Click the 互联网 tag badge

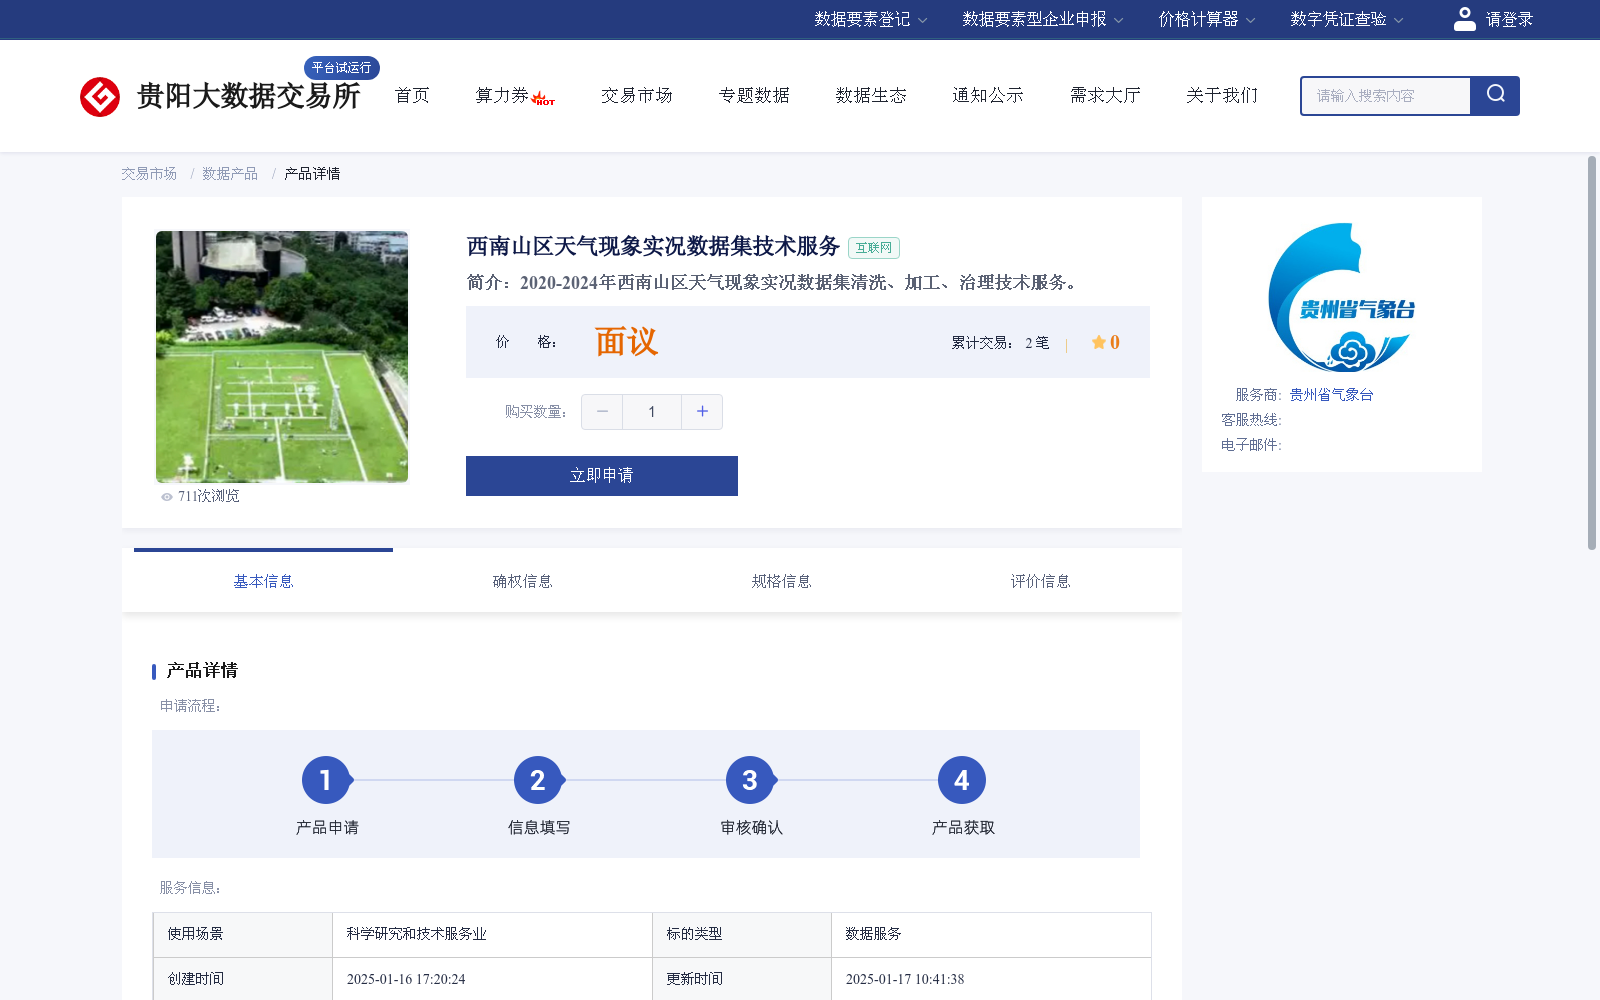tap(874, 248)
